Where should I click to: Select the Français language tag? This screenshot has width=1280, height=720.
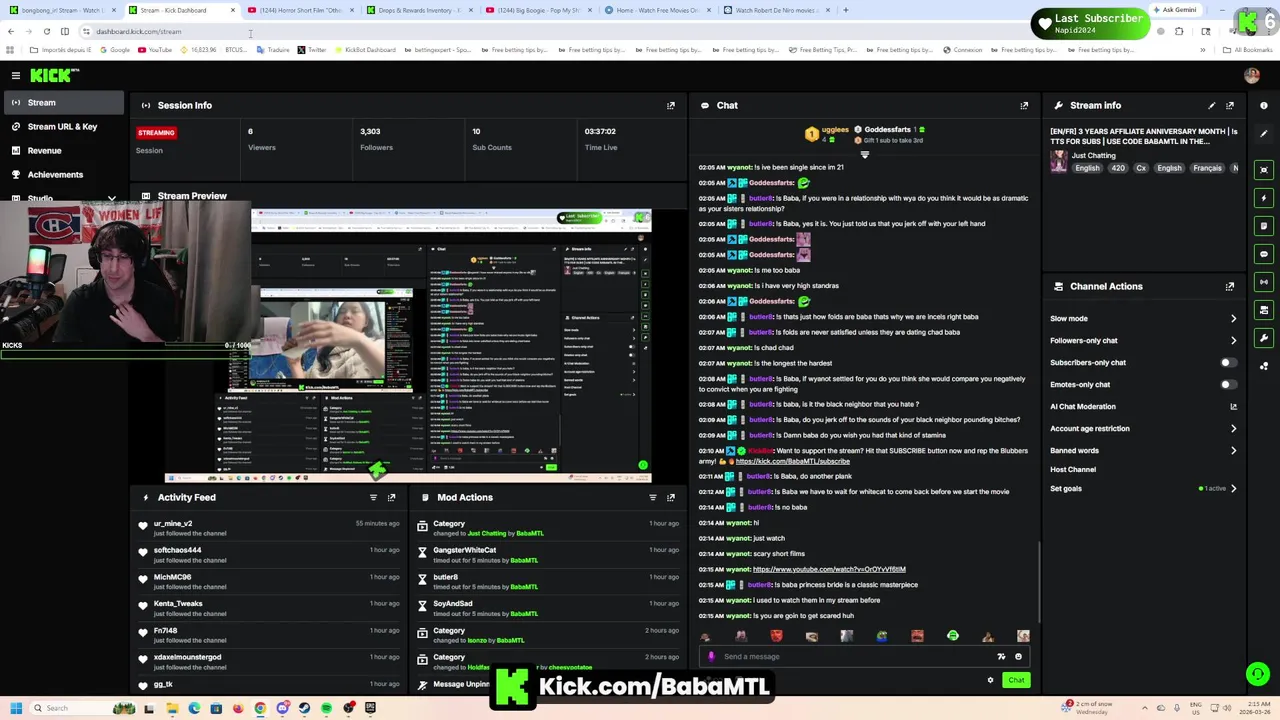point(1207,168)
